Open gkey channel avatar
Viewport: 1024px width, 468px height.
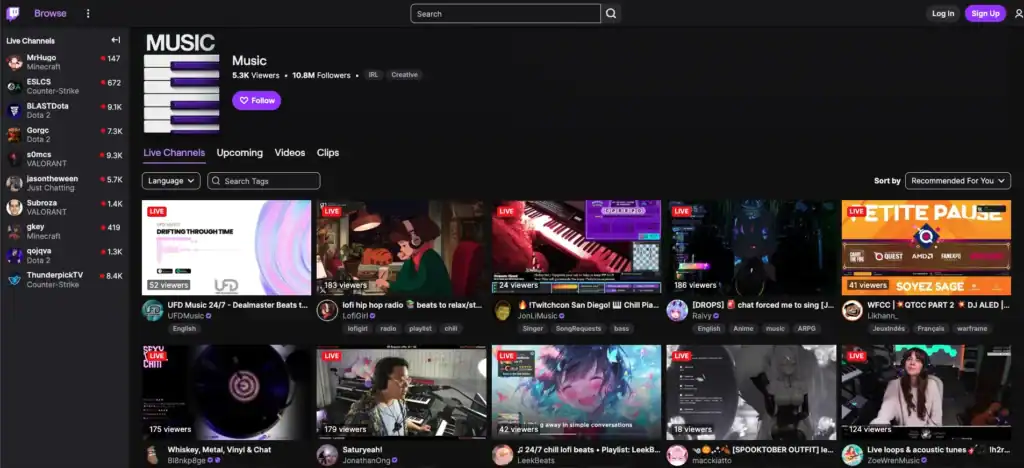[x=14, y=231]
